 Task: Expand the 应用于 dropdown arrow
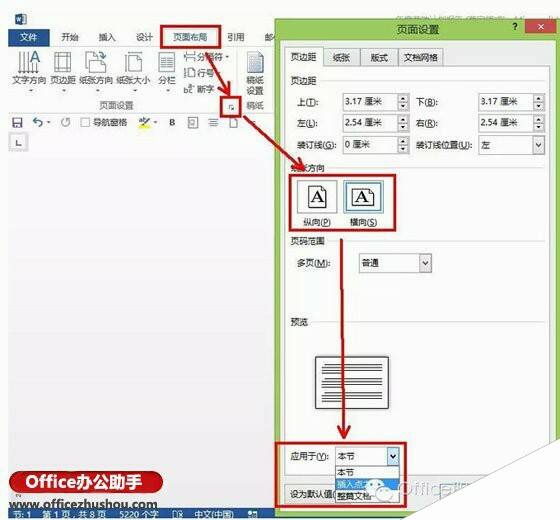pos(392,456)
